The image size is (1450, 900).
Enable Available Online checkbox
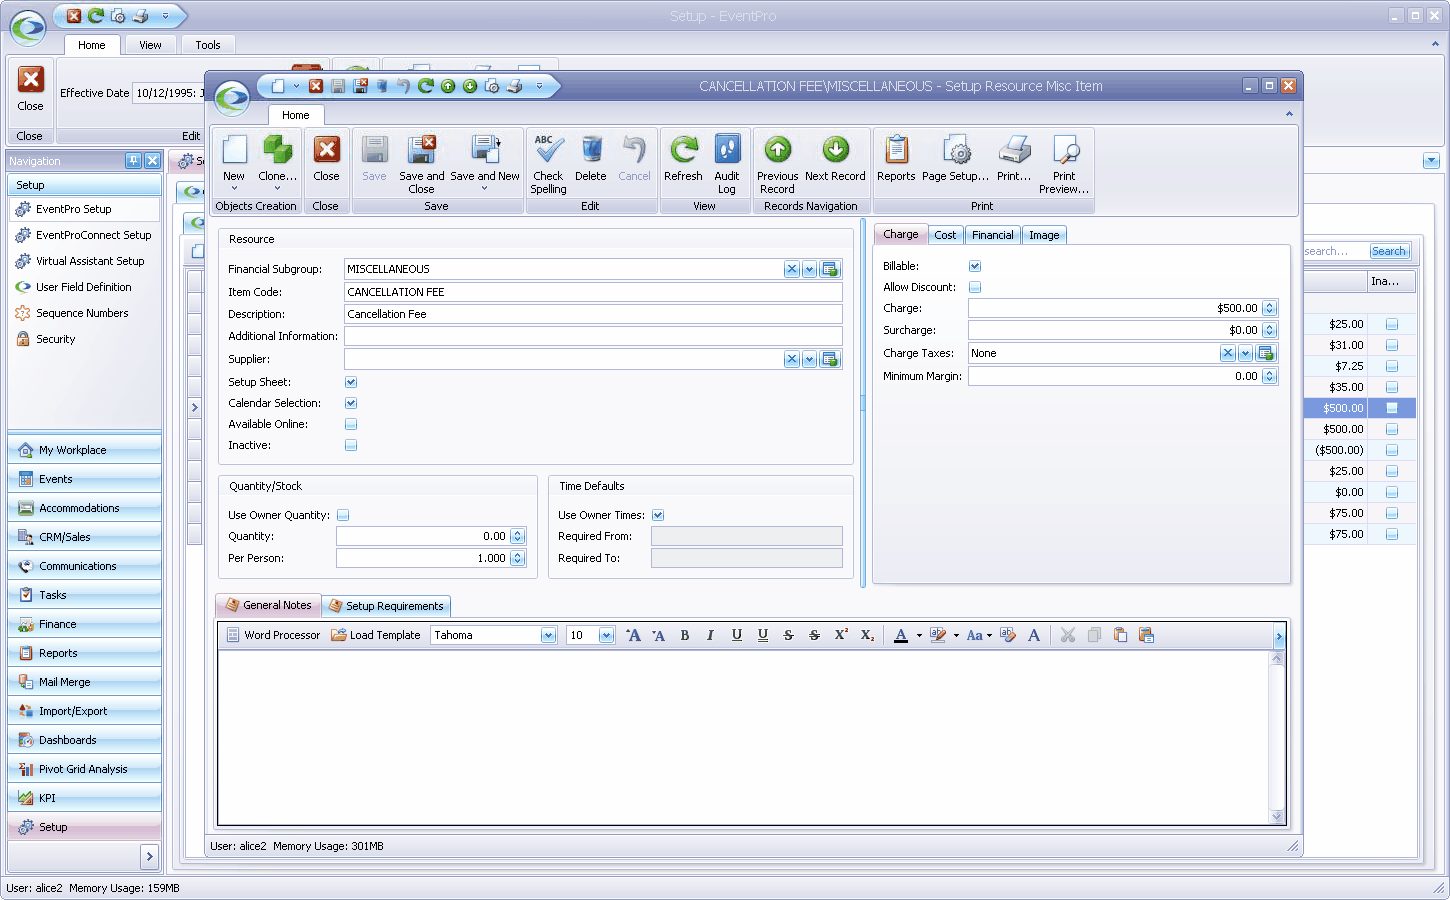pyautogui.click(x=351, y=424)
